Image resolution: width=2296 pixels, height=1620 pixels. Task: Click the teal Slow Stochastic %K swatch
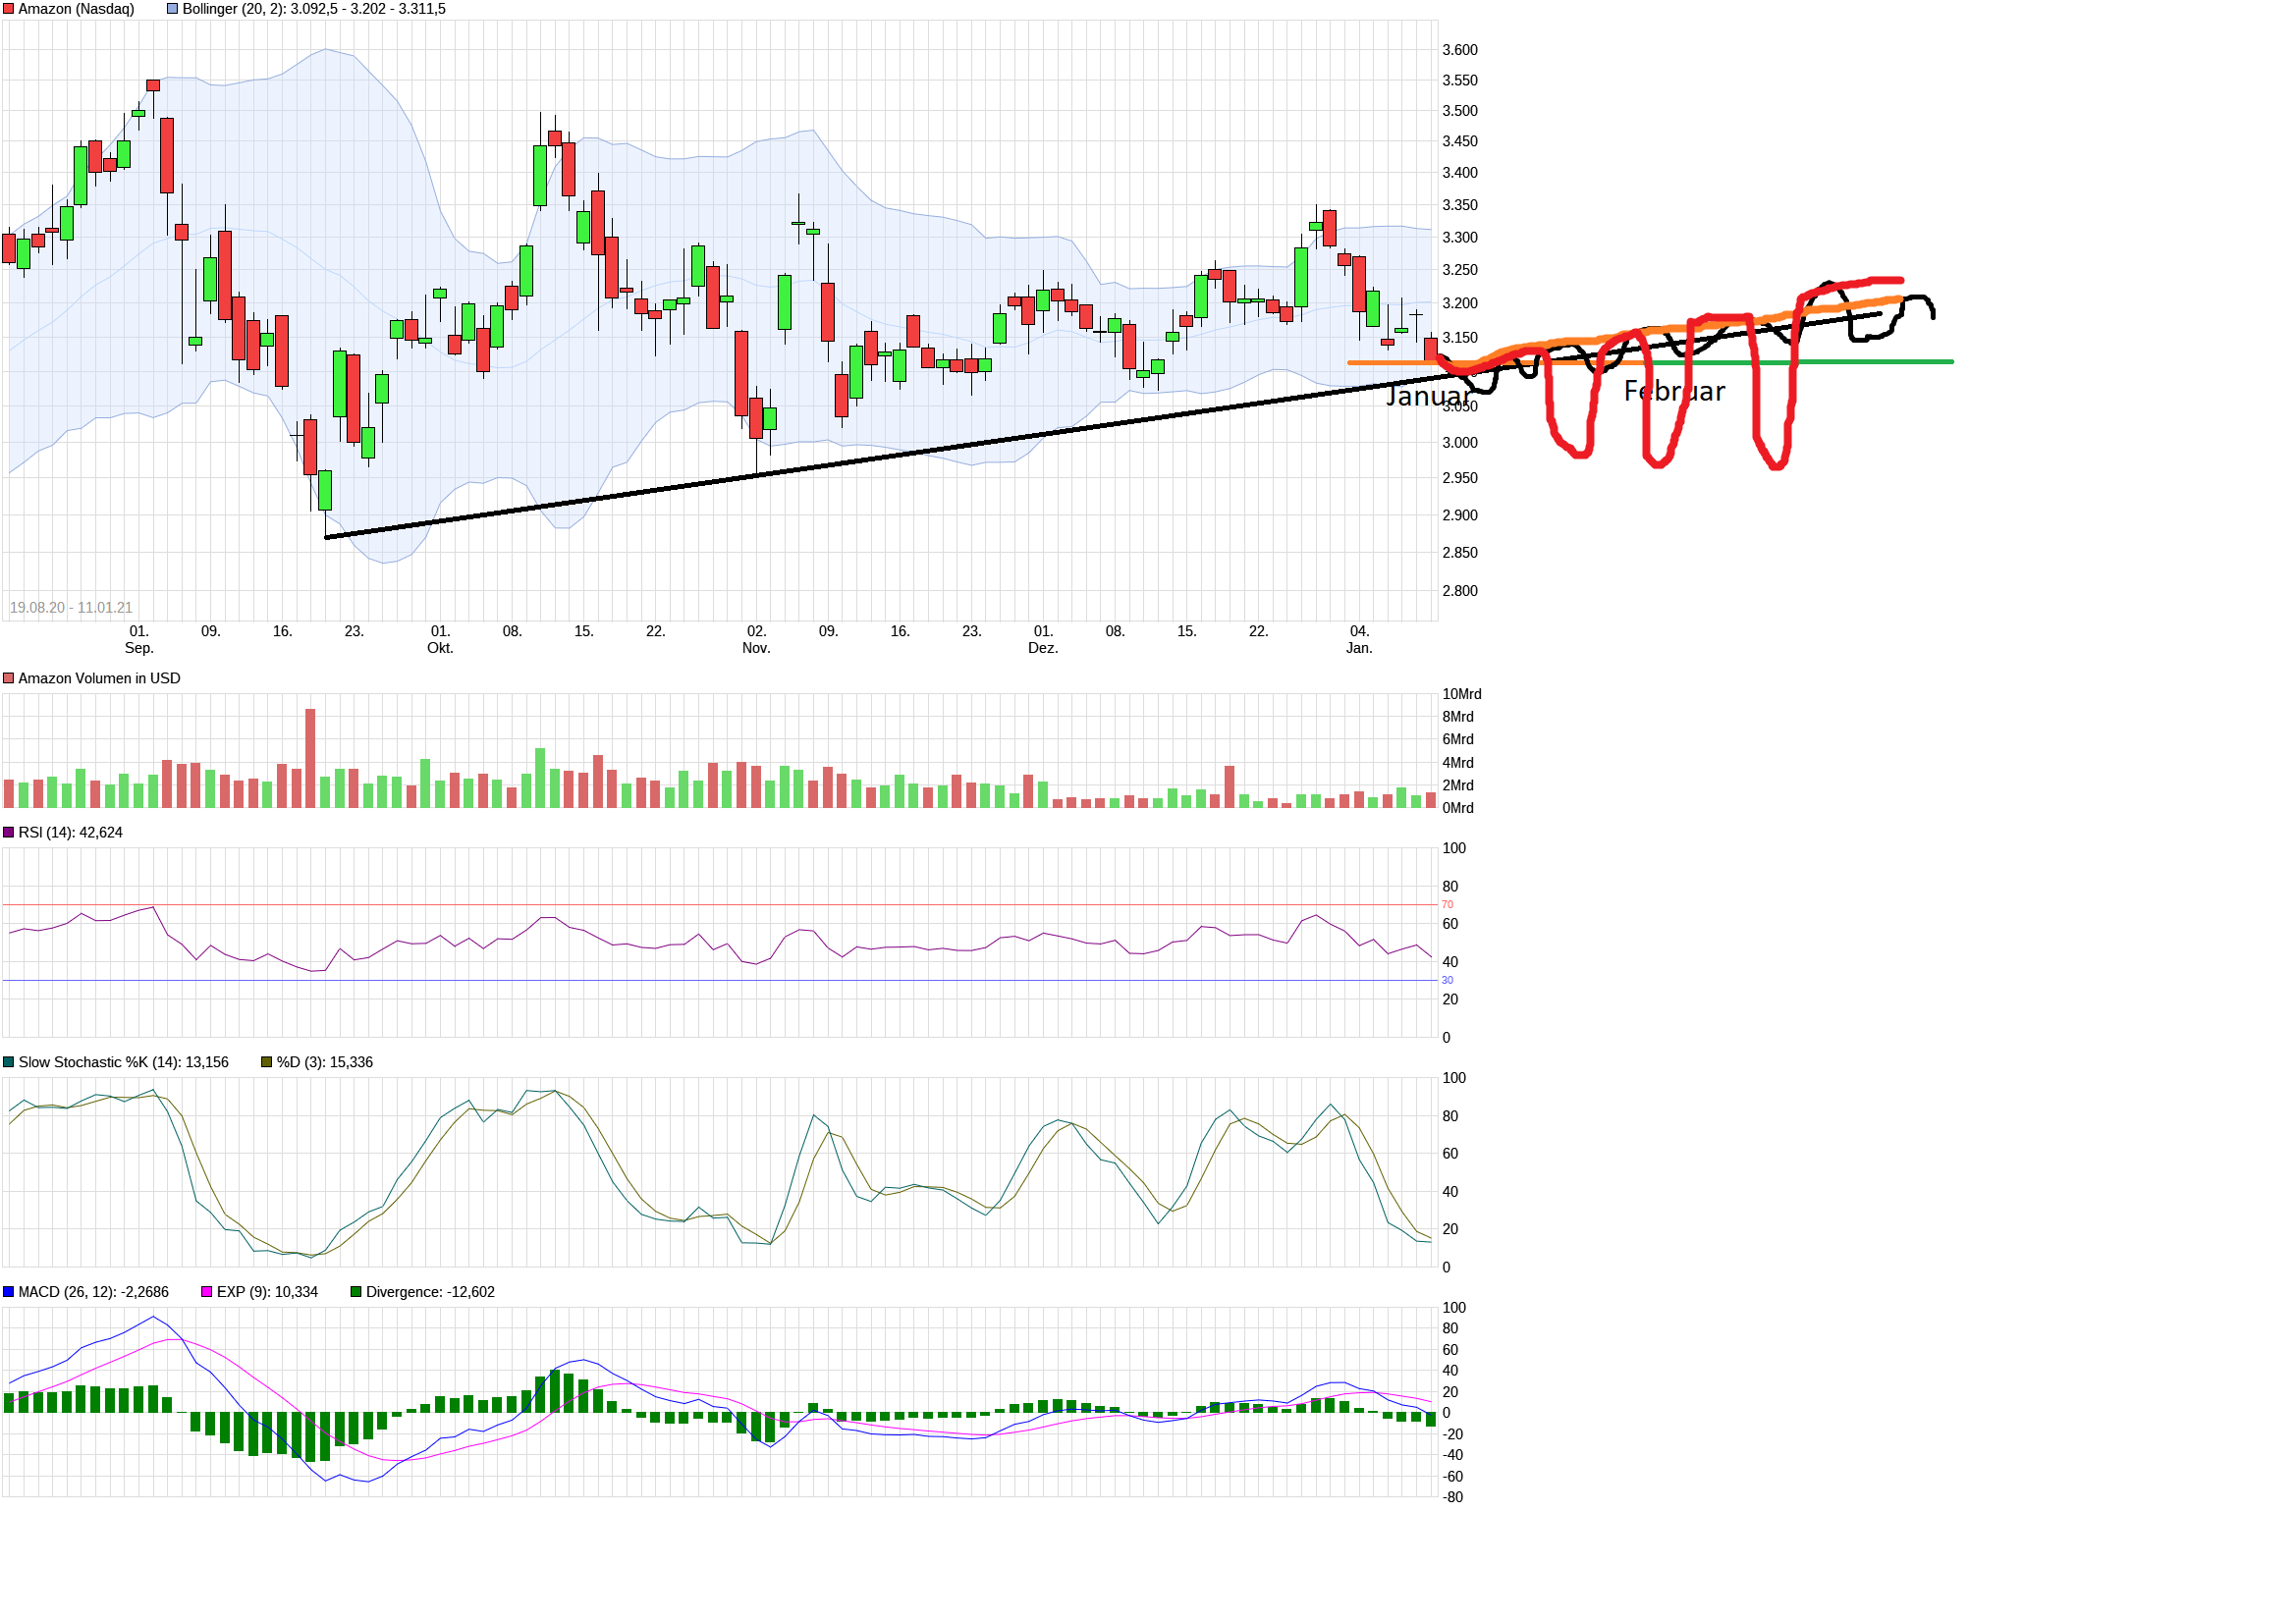[x=9, y=1063]
